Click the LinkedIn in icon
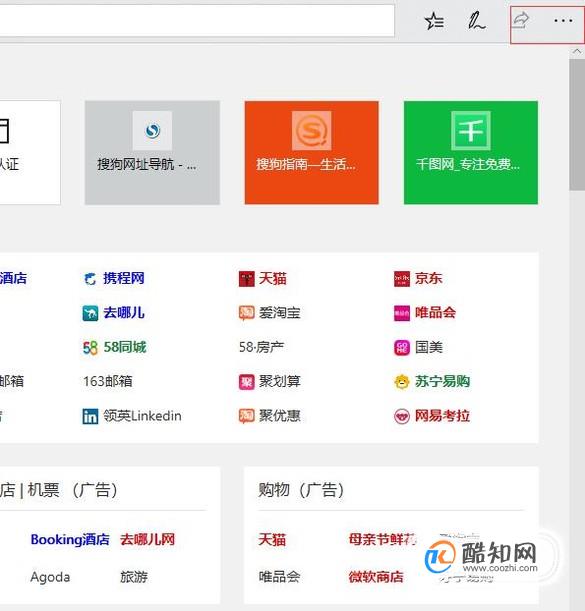Image resolution: width=585 pixels, height=611 pixels. click(90, 416)
